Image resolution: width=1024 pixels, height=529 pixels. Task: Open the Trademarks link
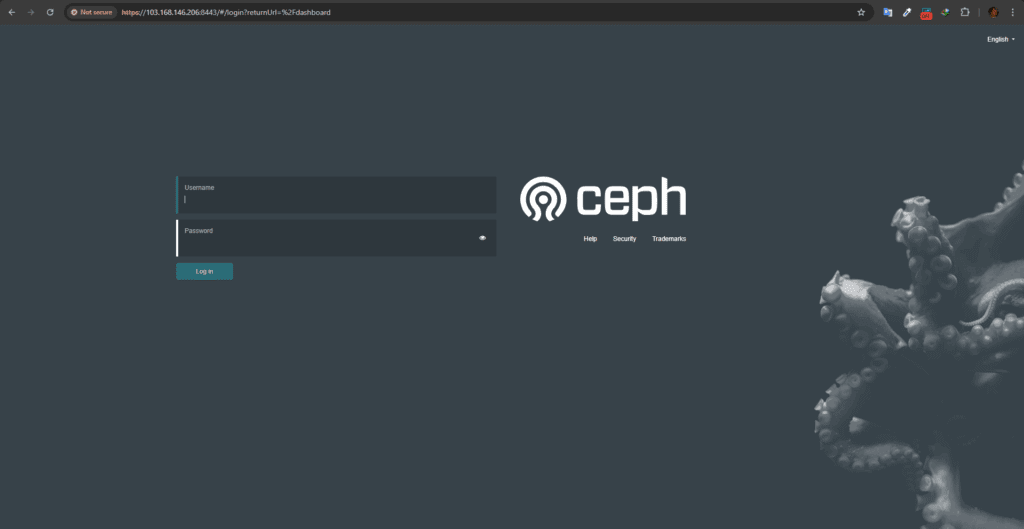(669, 239)
